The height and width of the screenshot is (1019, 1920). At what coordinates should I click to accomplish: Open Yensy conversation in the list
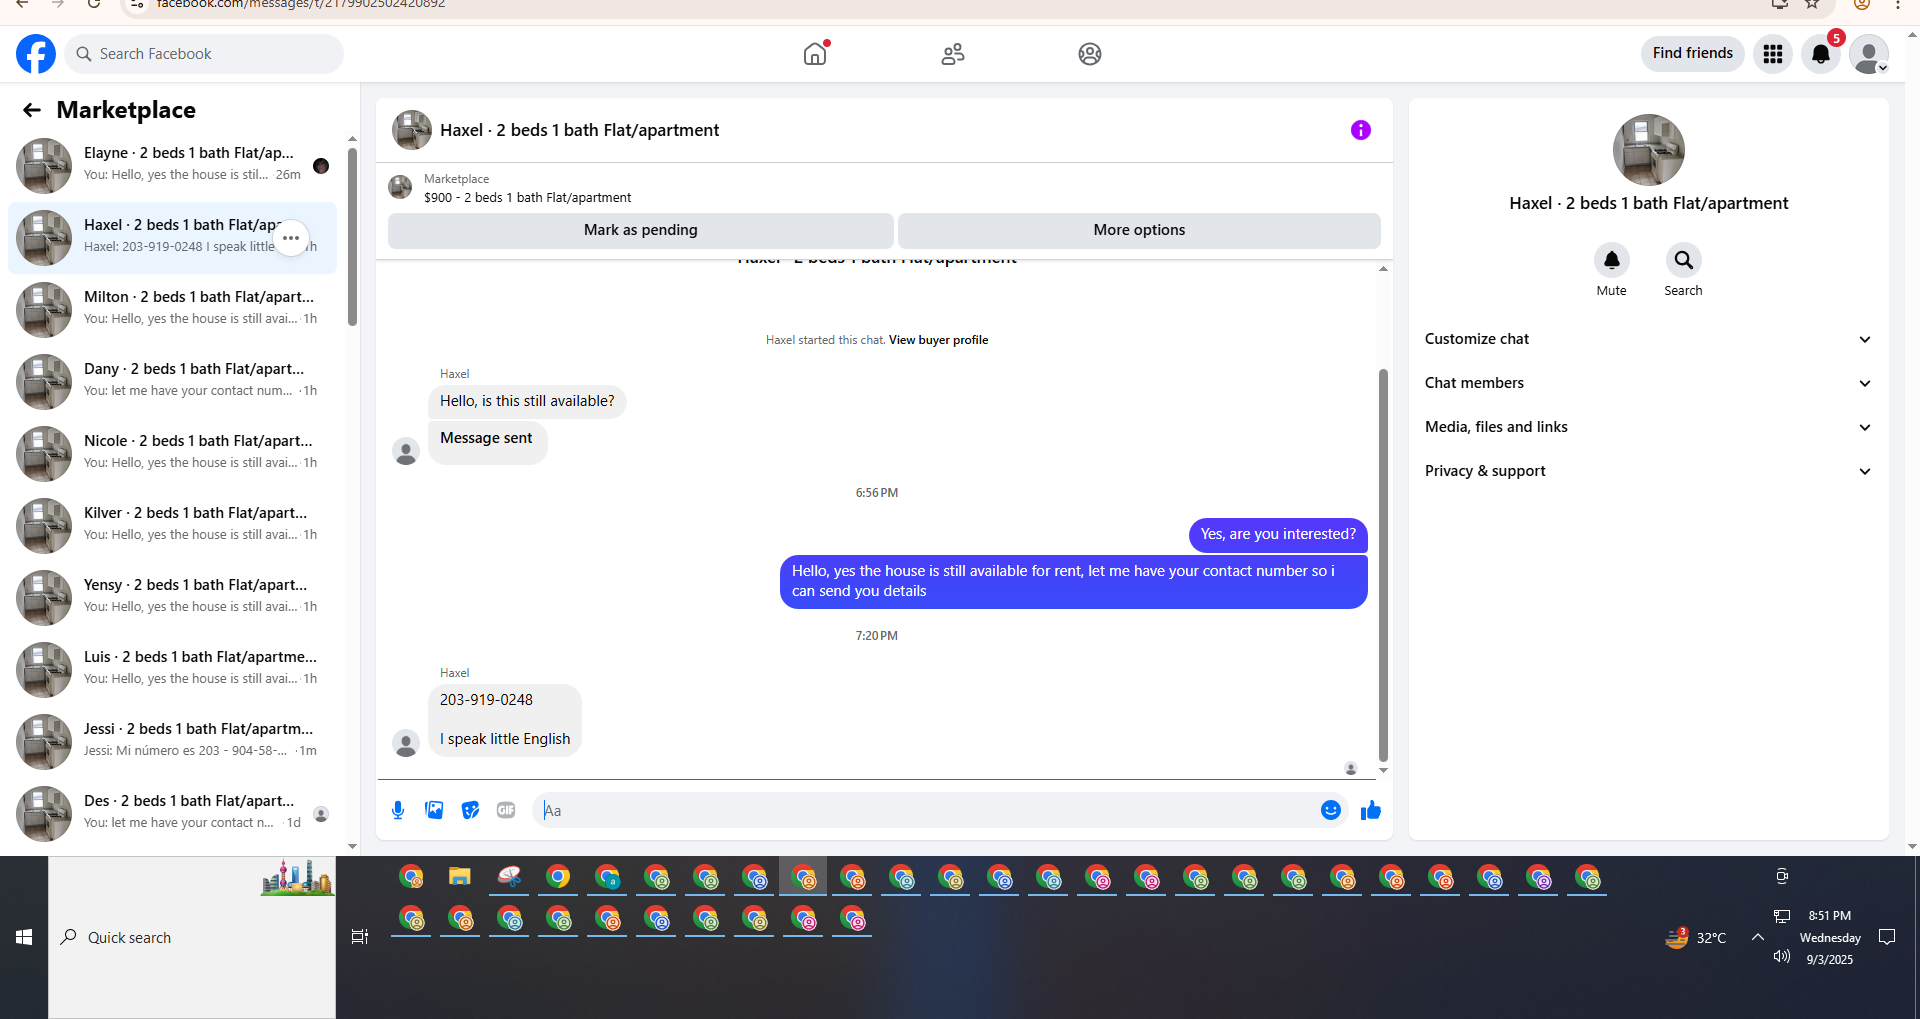tap(173, 598)
